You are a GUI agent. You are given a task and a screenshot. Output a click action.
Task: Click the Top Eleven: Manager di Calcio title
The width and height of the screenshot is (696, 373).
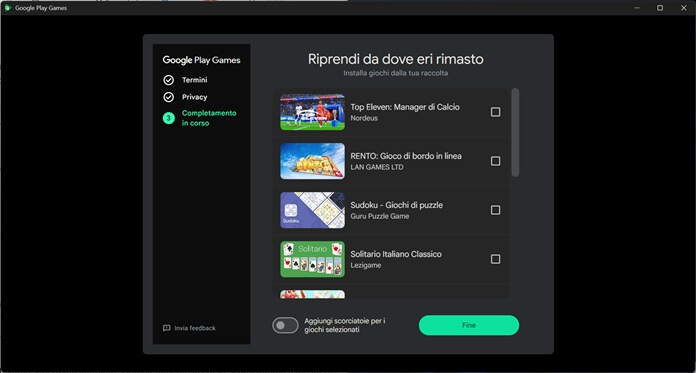pos(405,107)
